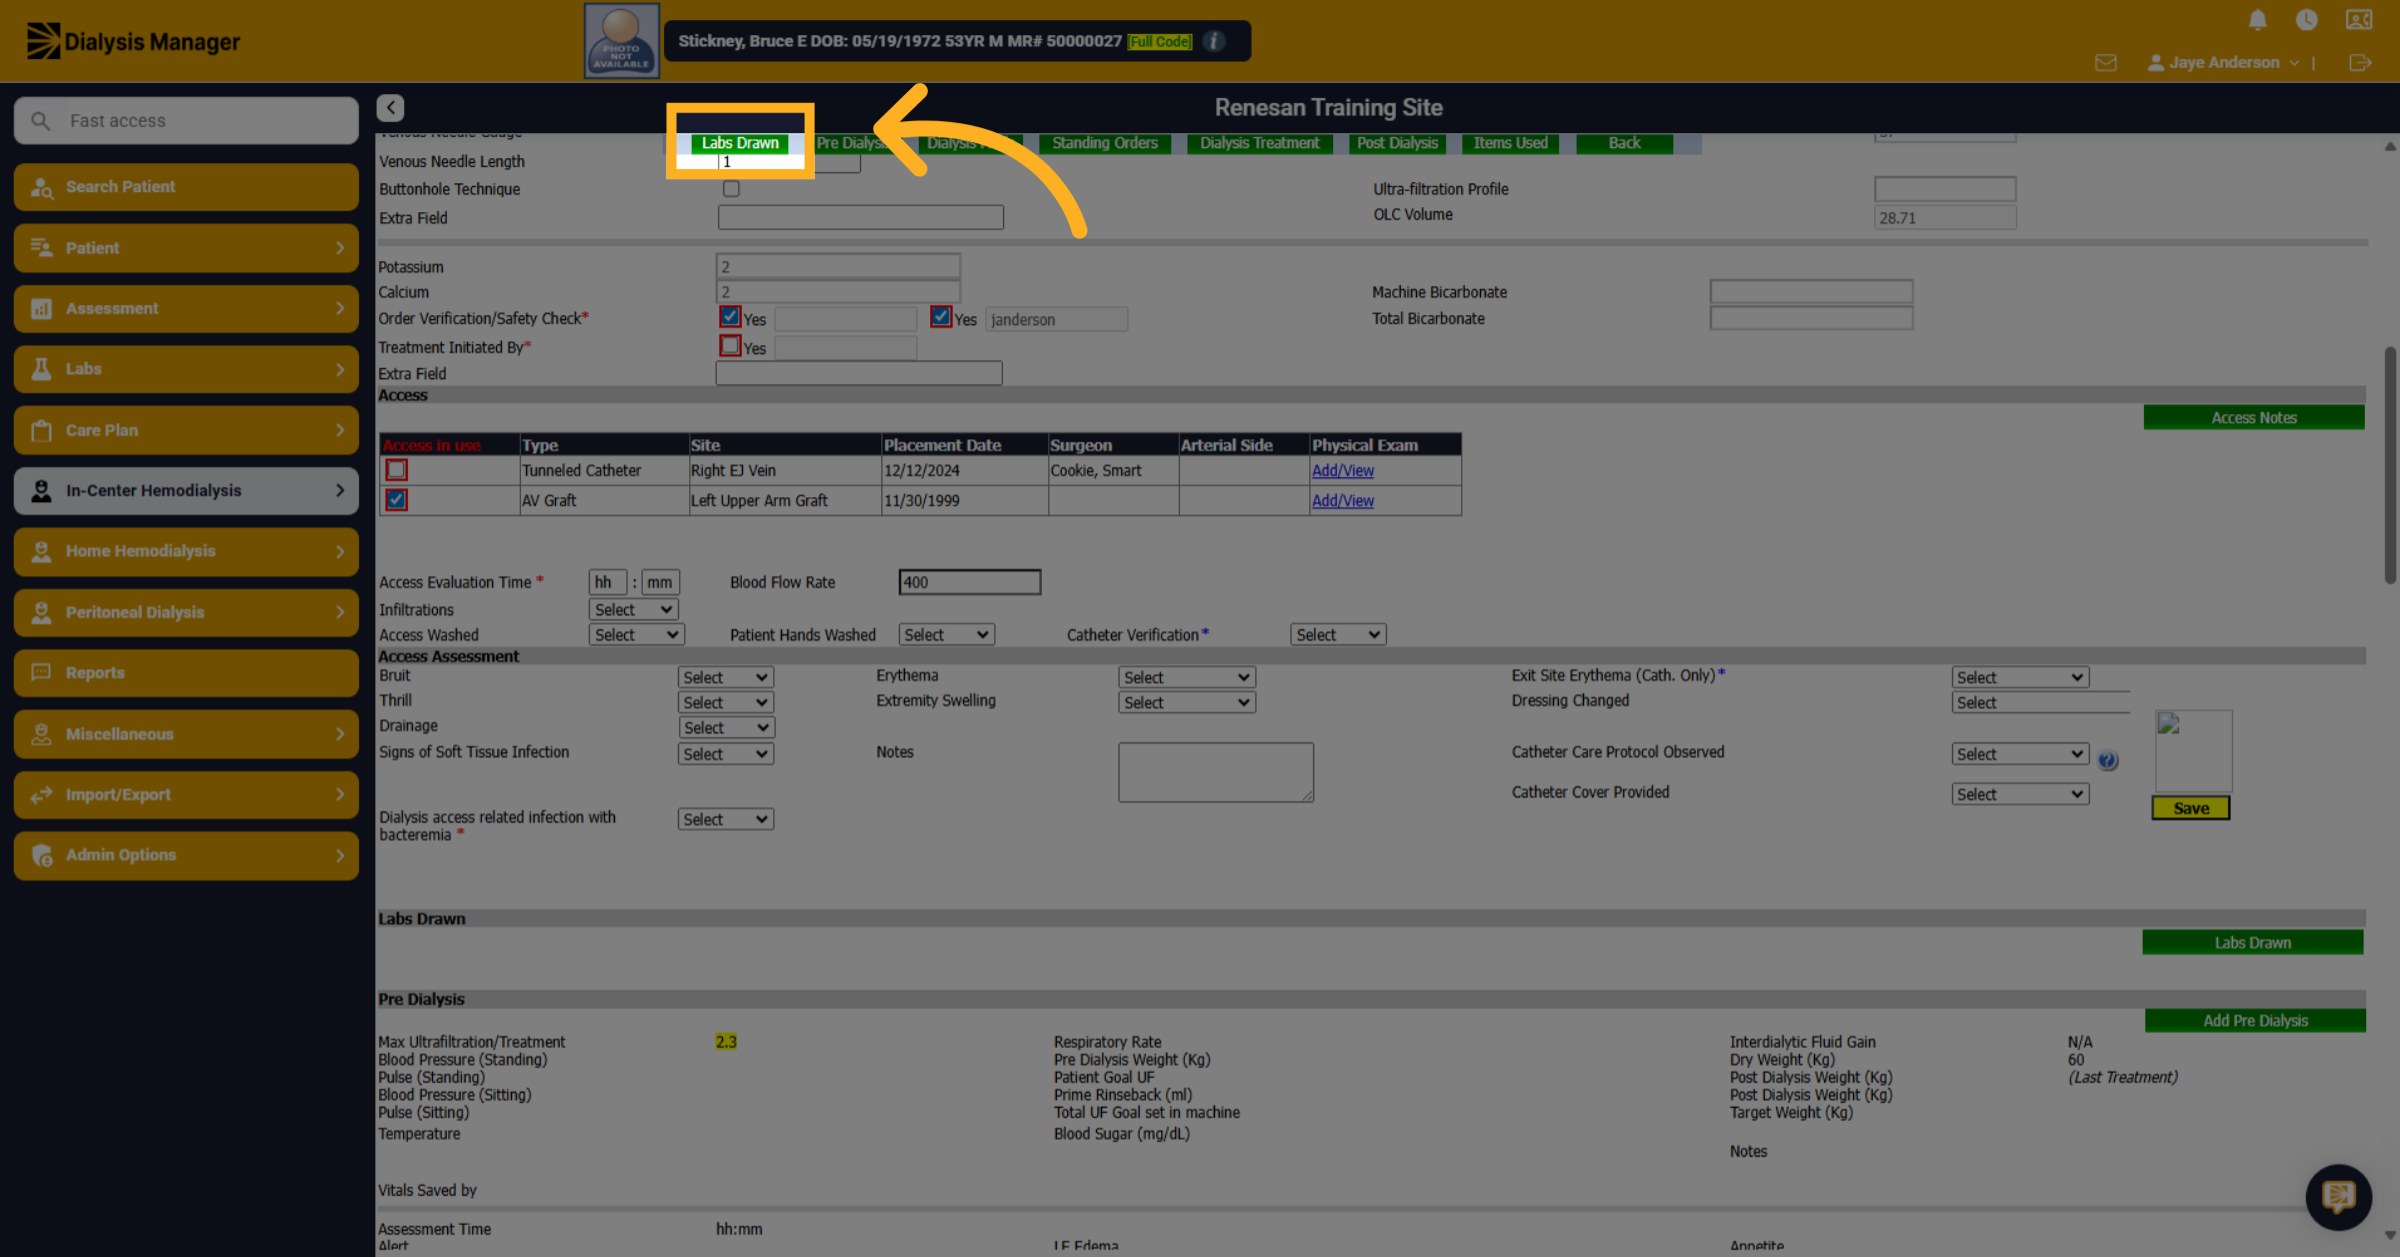Collapse the sidebar with the back arrow

[x=390, y=107]
